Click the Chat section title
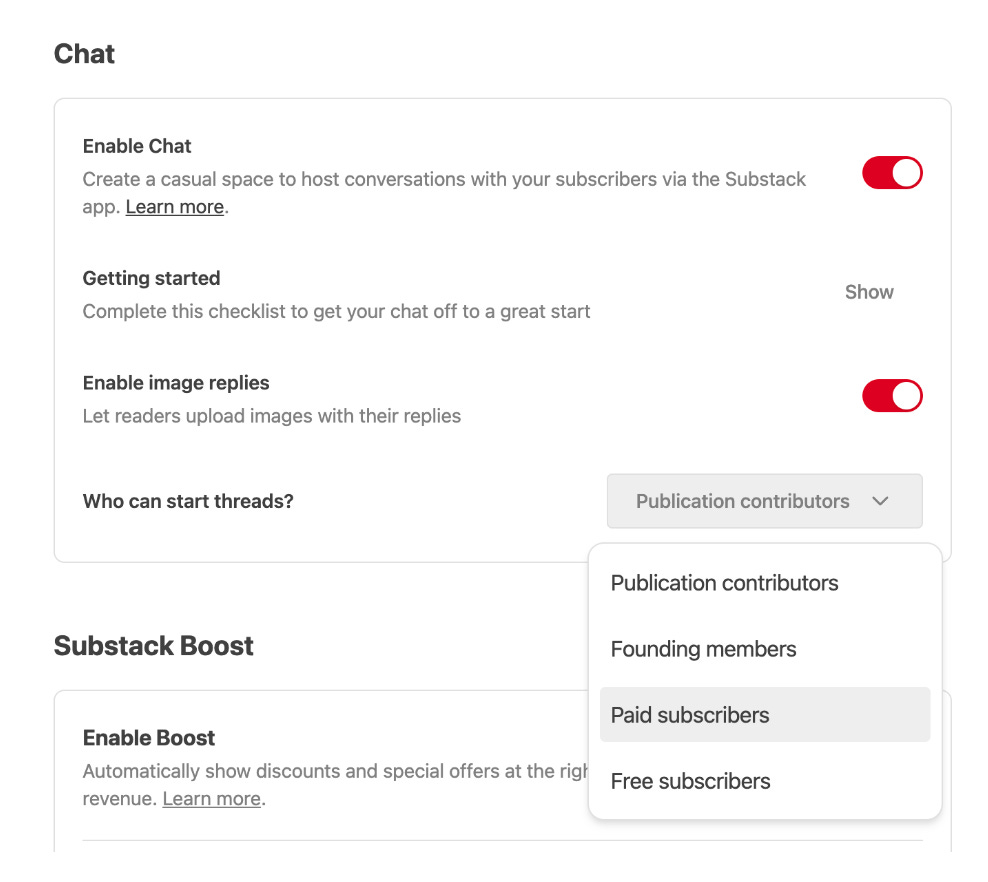The image size is (988, 882). 84,55
